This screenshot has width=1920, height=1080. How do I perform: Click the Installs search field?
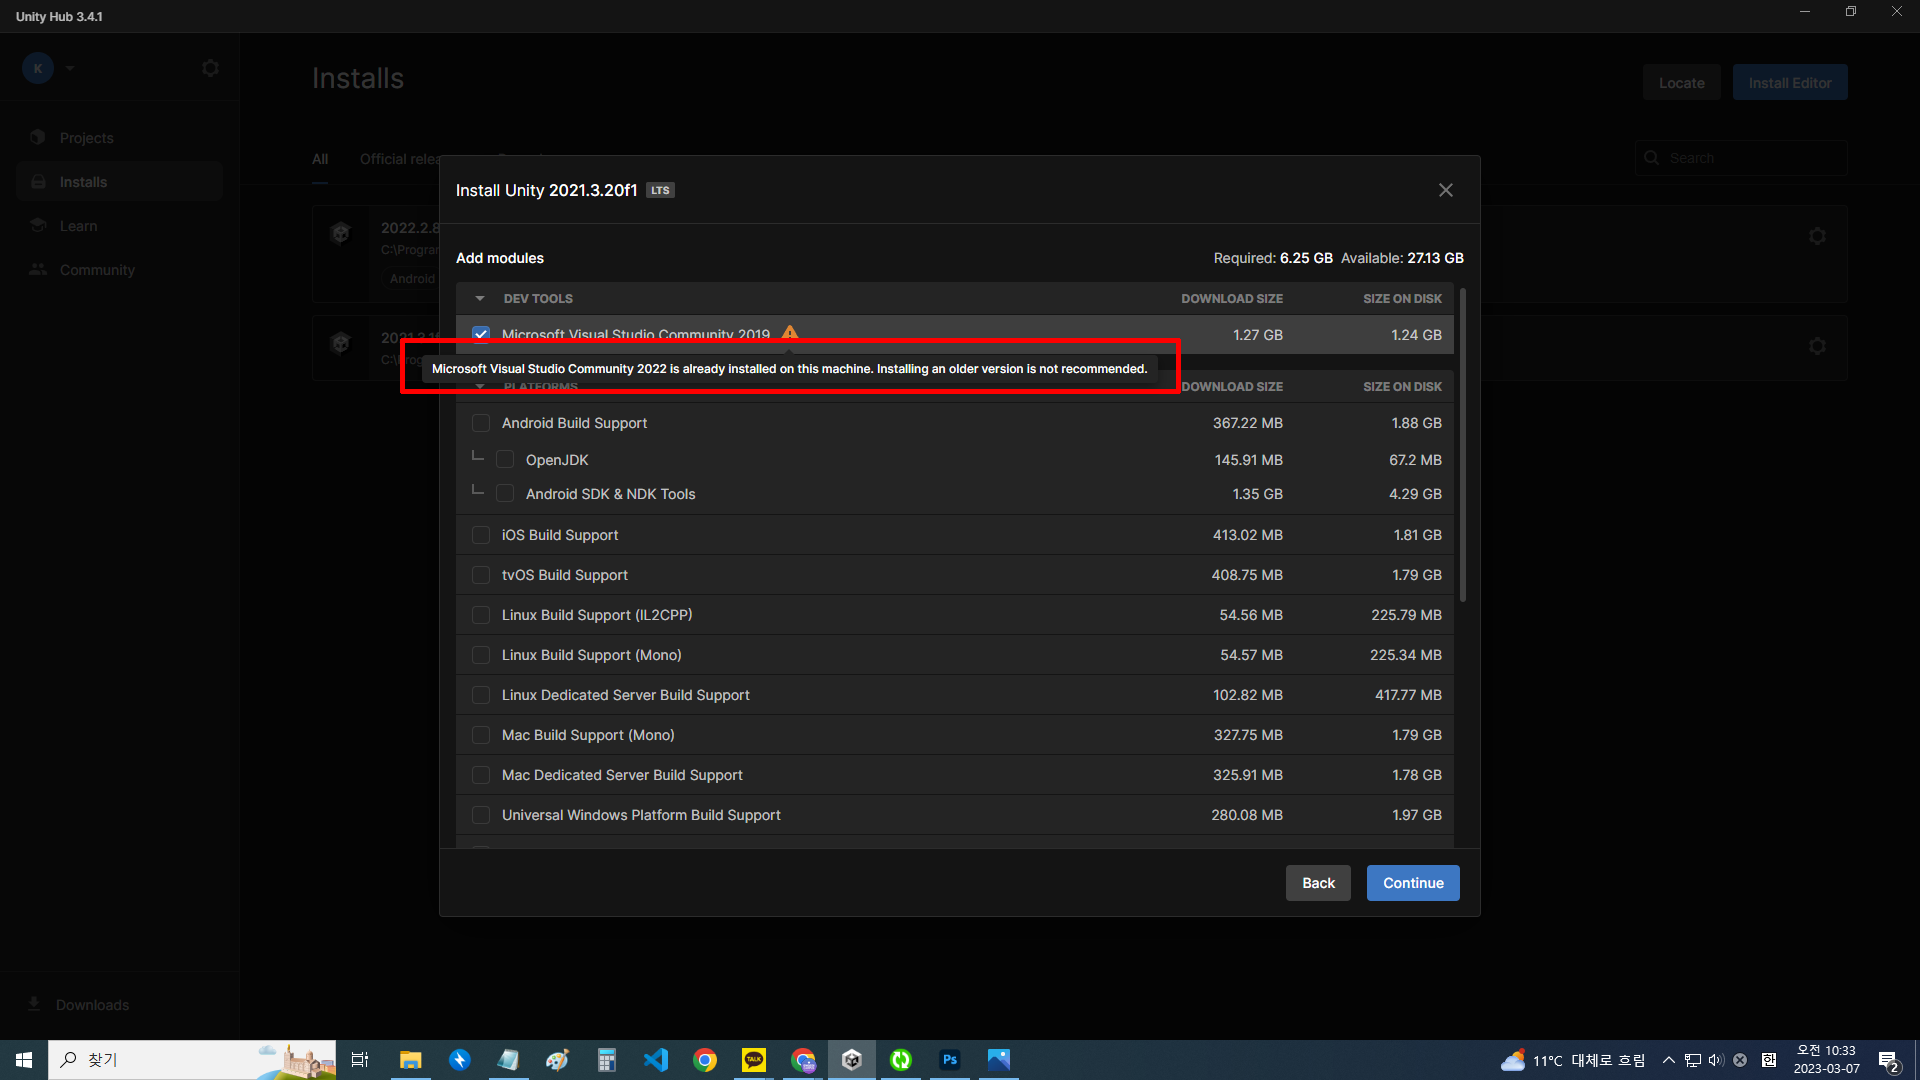pos(1741,158)
